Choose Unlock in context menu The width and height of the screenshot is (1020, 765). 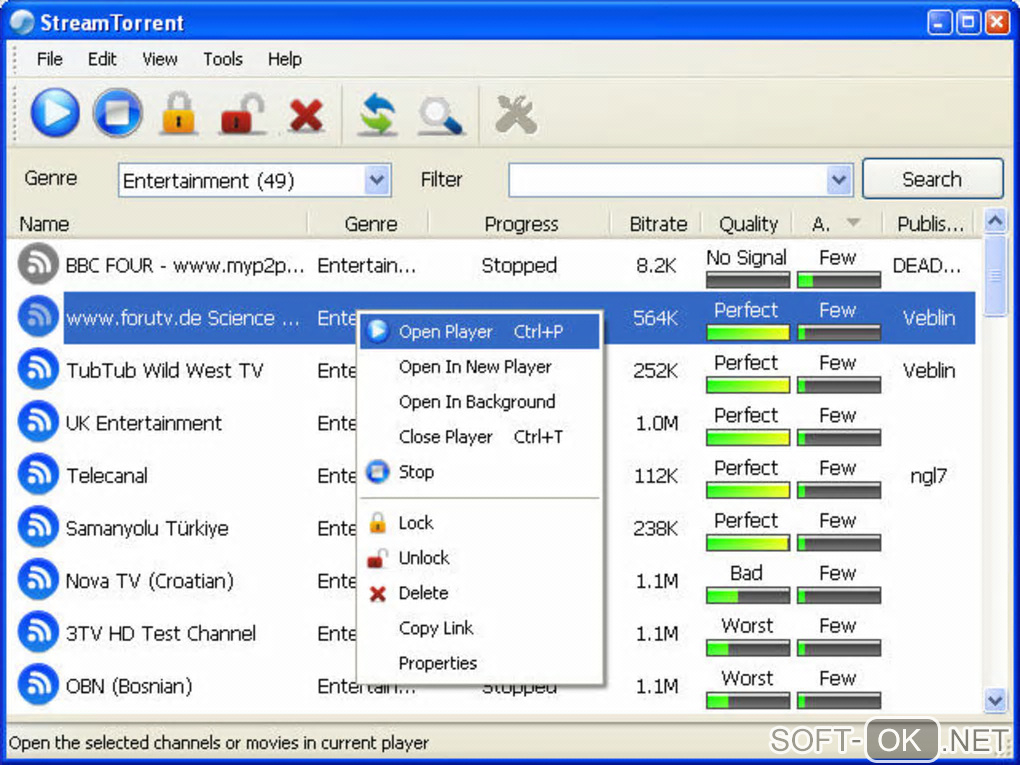click(479, 558)
